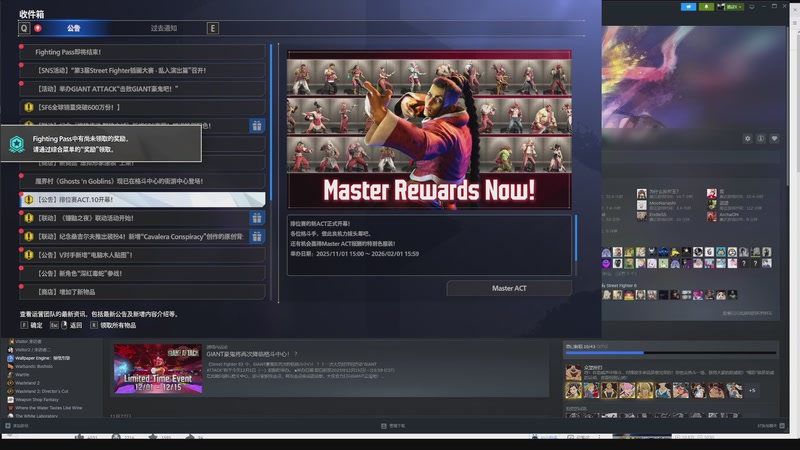Click the announcement detail text scrollbar
This screenshot has height=450, width=800.
(x=576, y=238)
